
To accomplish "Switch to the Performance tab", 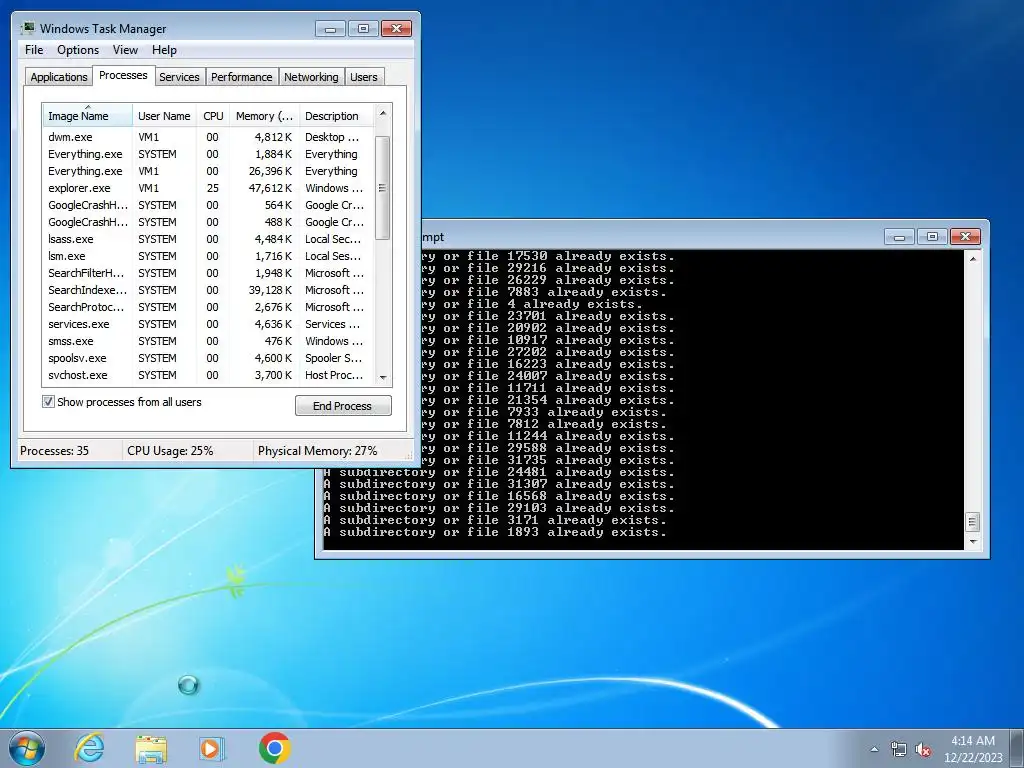I will pos(242,76).
